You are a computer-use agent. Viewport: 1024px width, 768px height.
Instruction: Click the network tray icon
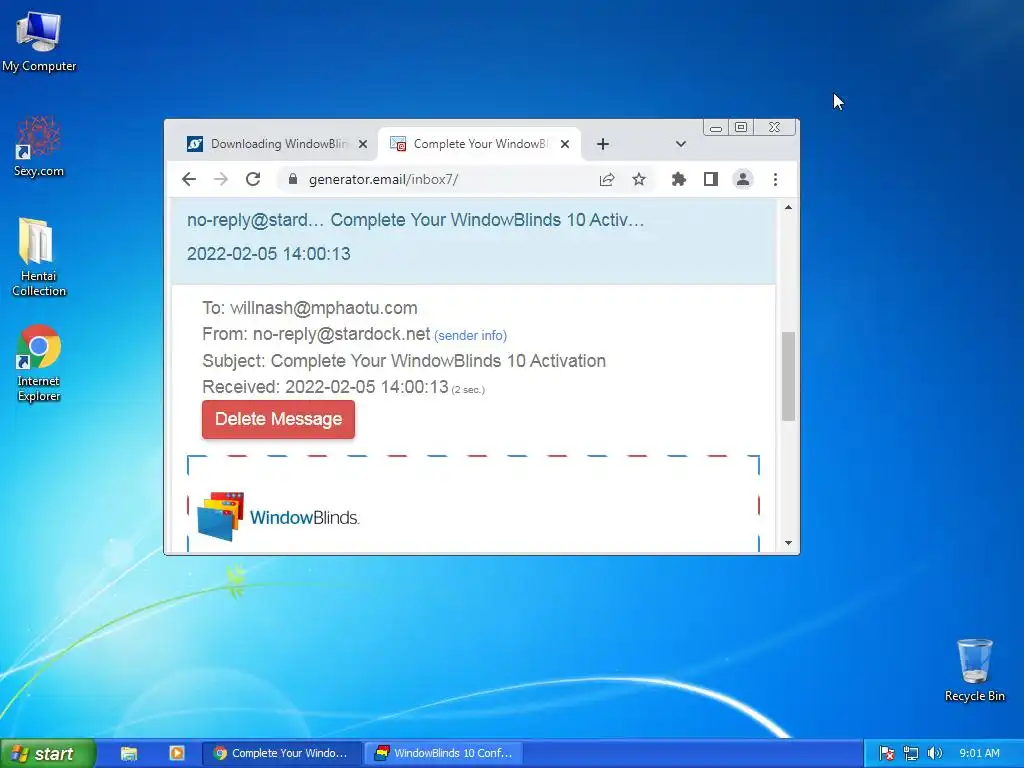pos(911,754)
